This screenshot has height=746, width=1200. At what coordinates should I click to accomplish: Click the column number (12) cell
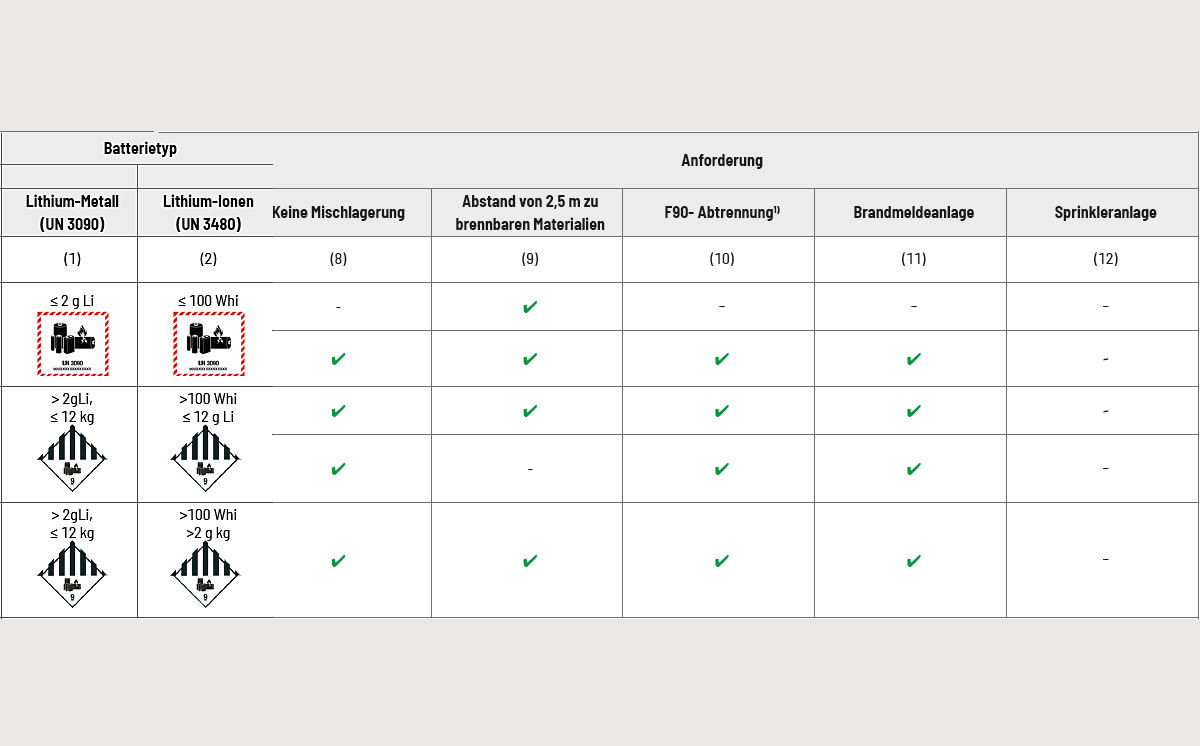(x=1105, y=259)
